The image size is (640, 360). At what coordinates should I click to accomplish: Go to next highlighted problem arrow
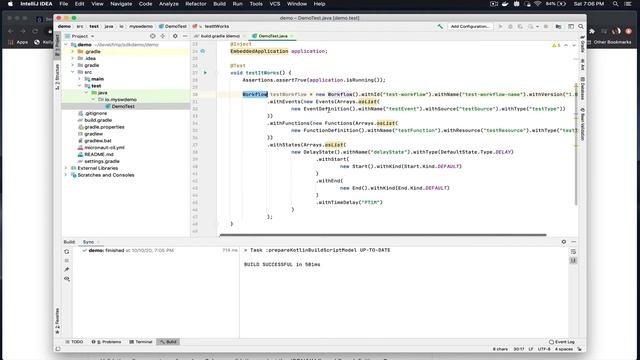point(574,45)
